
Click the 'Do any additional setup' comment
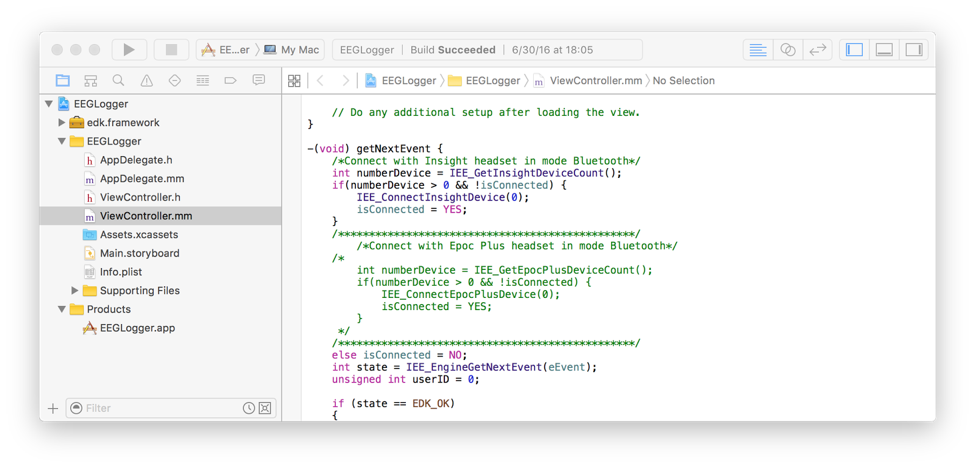tap(486, 112)
